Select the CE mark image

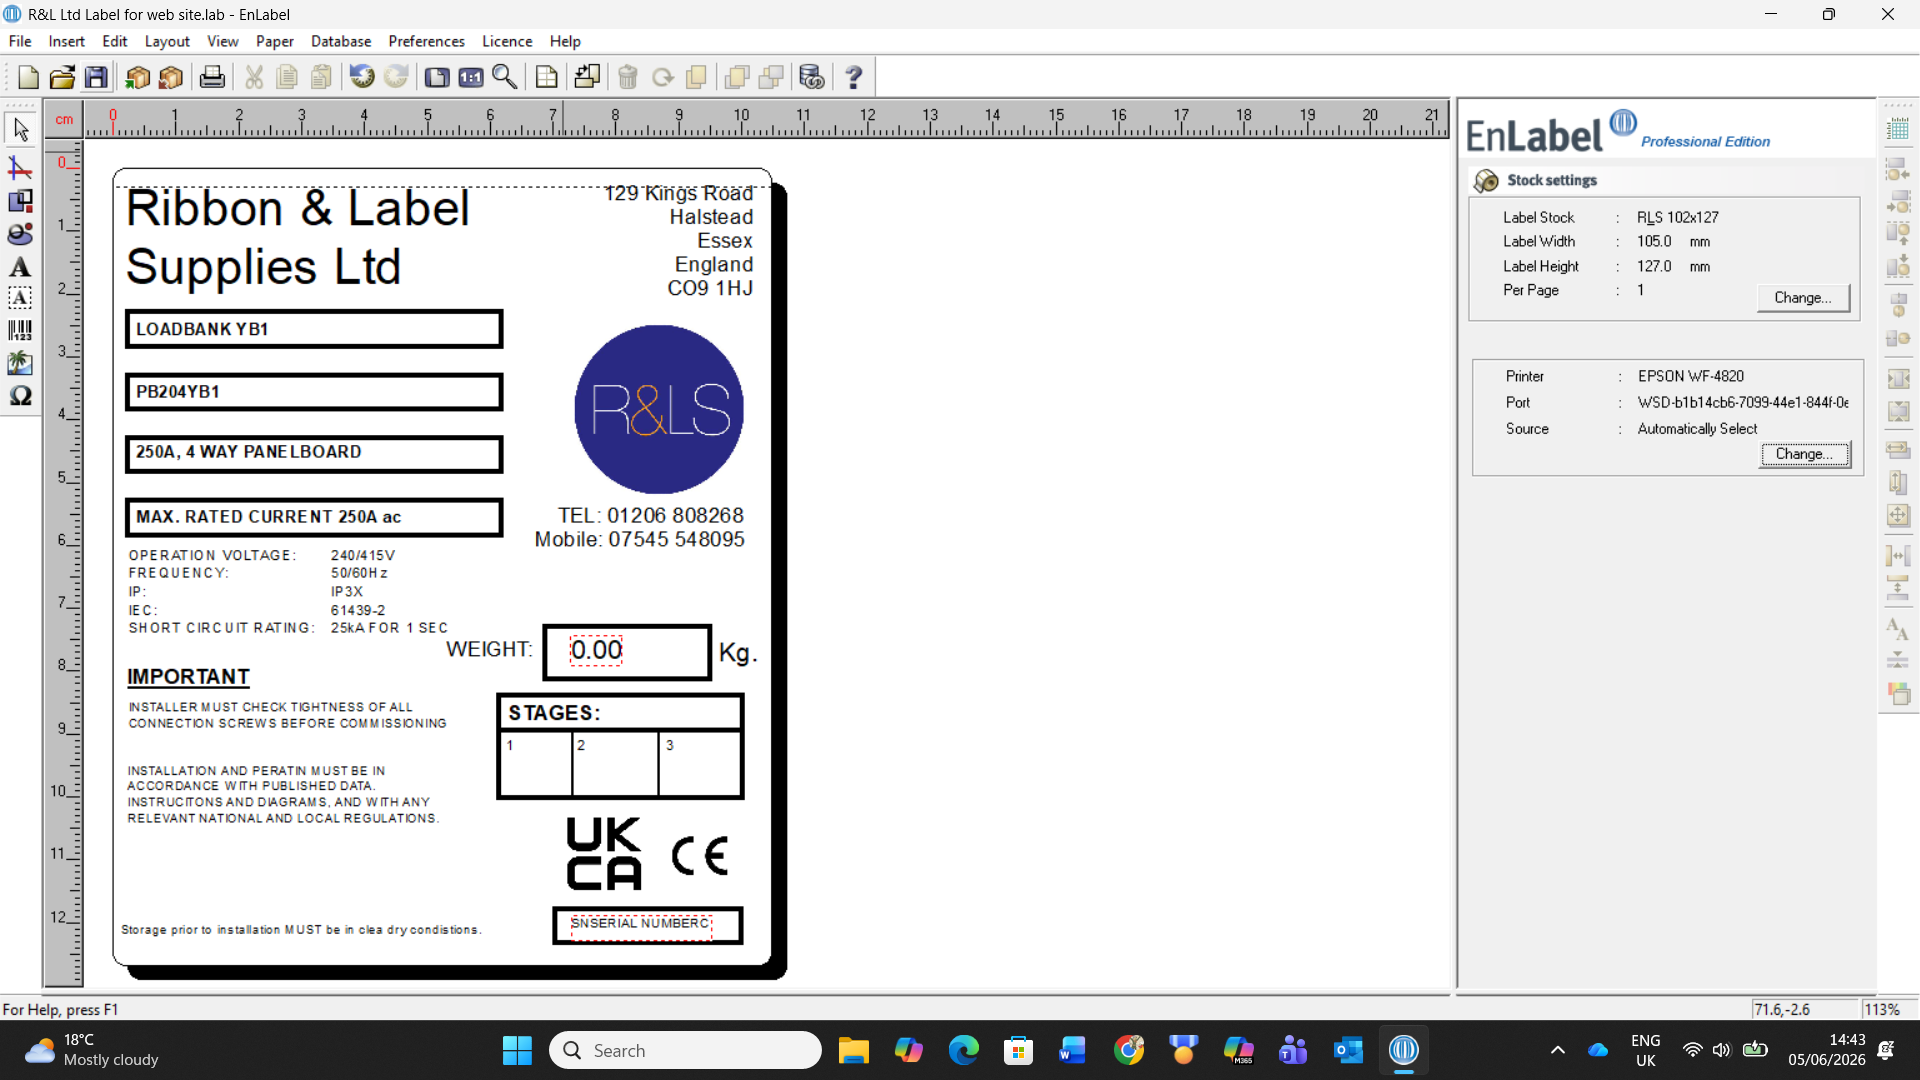pyautogui.click(x=700, y=856)
